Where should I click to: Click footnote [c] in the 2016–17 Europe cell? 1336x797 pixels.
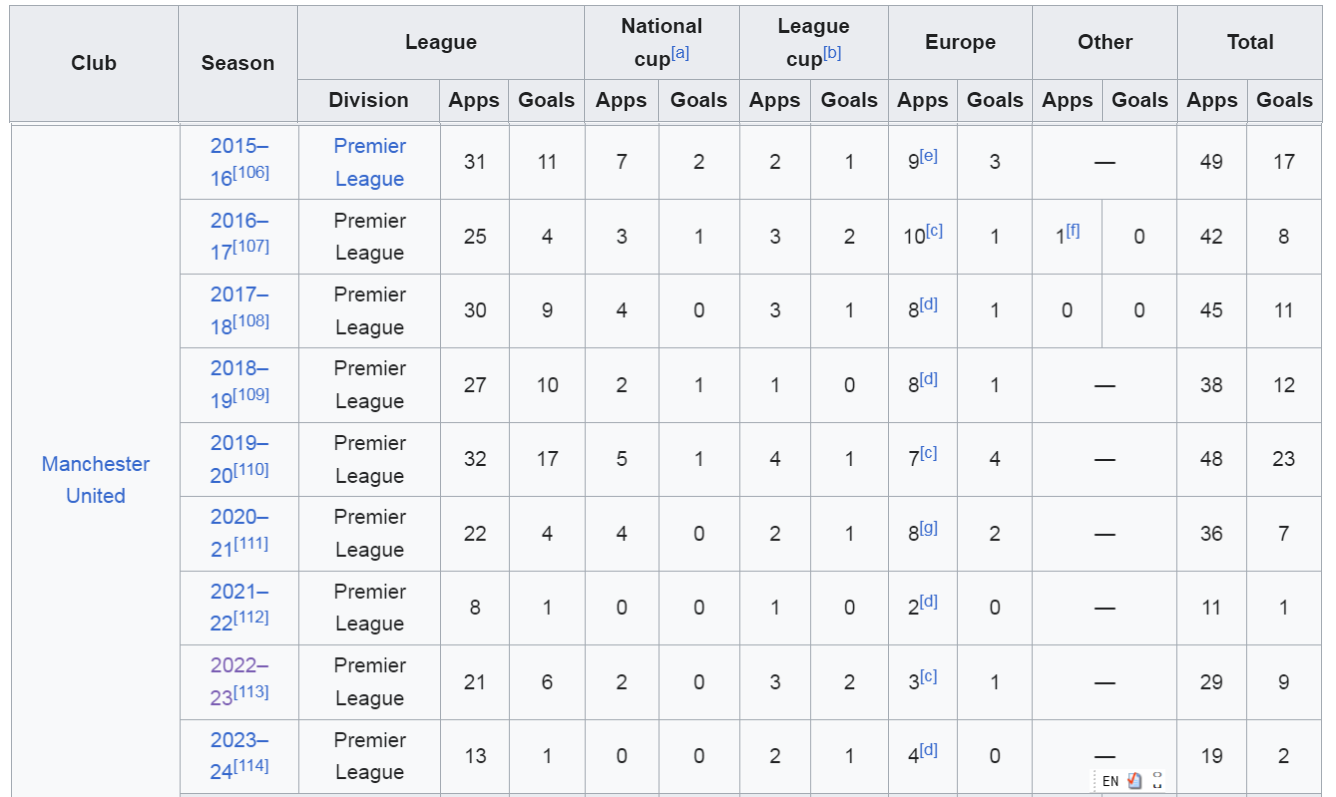[934, 230]
